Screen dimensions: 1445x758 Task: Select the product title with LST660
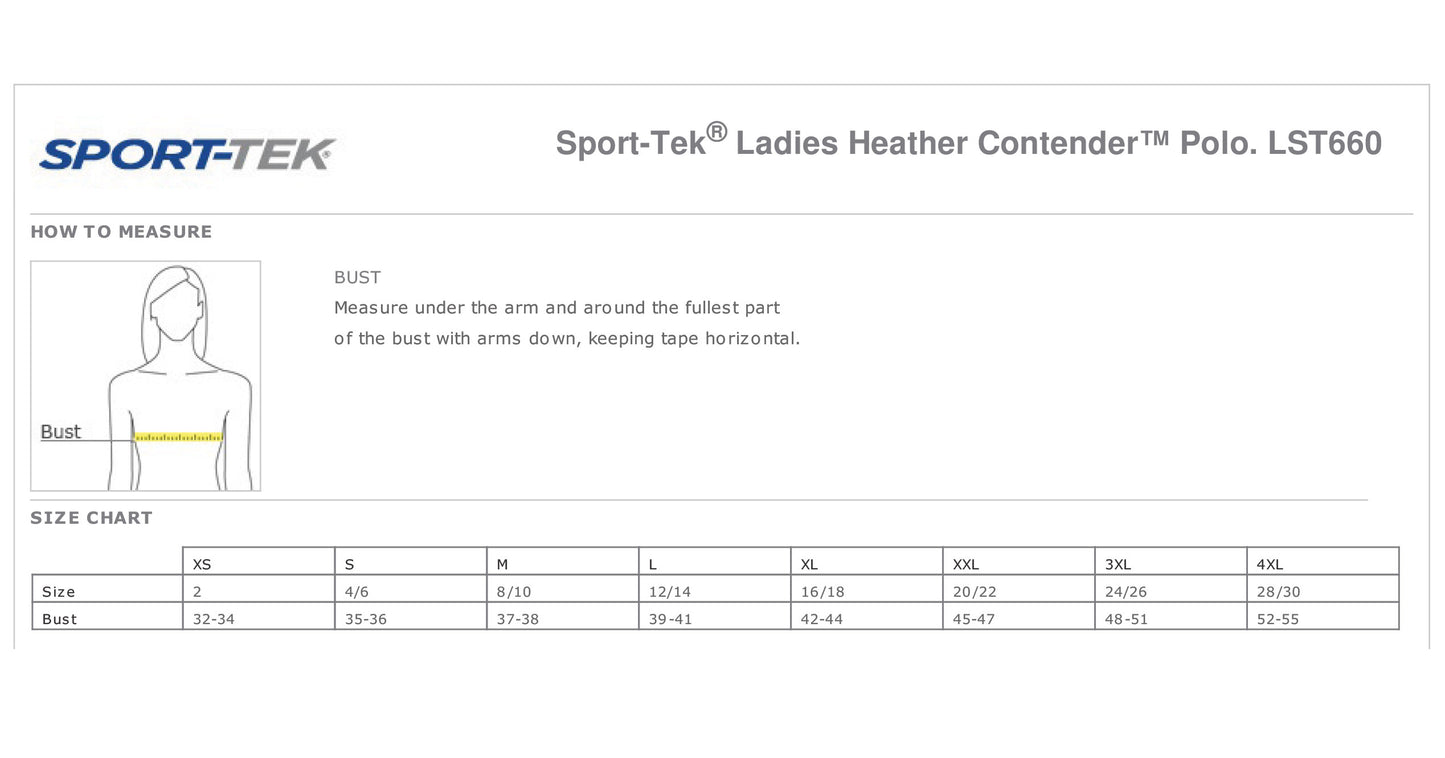click(x=968, y=143)
